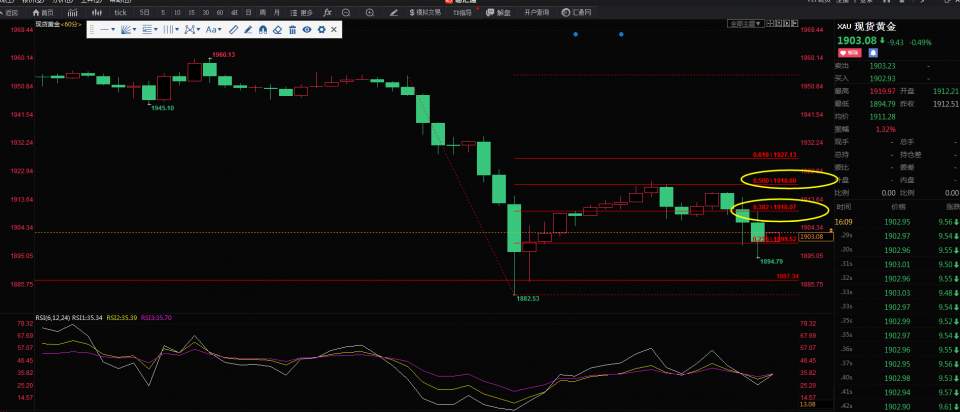Select the daily (日) period
The height and width of the screenshot is (412, 960).
coord(248,12)
